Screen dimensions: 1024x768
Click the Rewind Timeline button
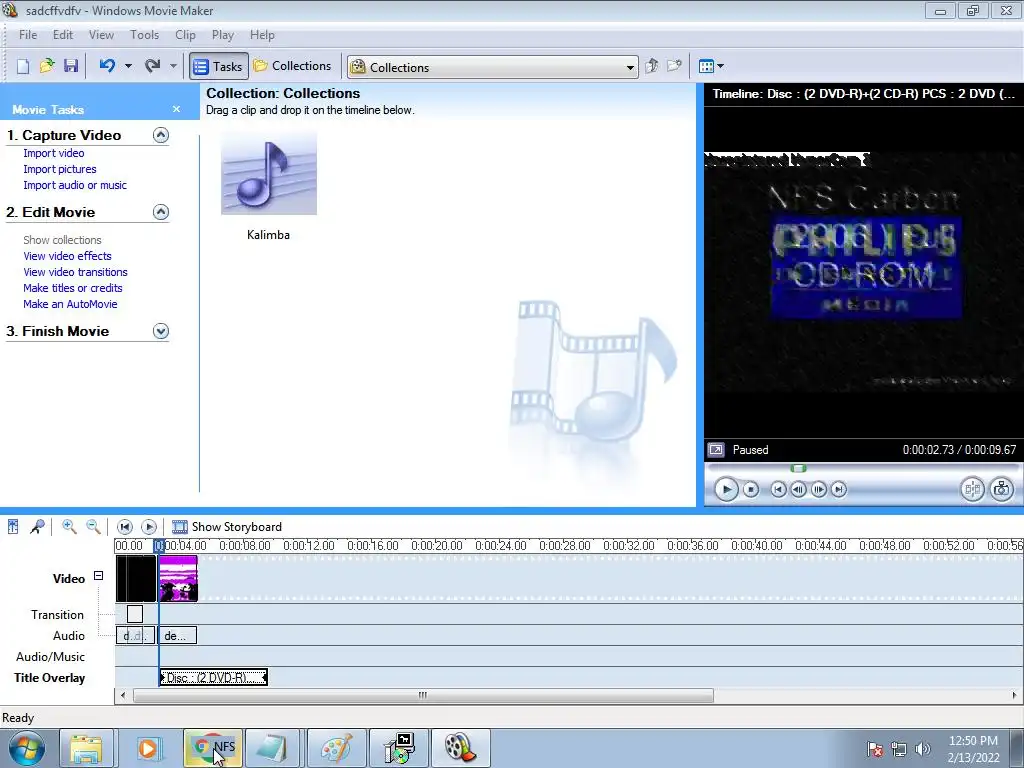pos(125,526)
